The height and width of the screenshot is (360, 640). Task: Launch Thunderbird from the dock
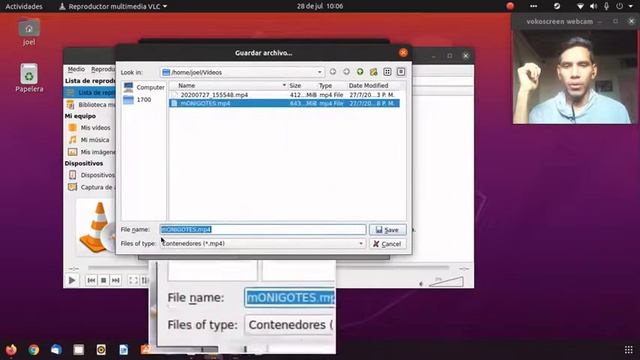point(56,350)
